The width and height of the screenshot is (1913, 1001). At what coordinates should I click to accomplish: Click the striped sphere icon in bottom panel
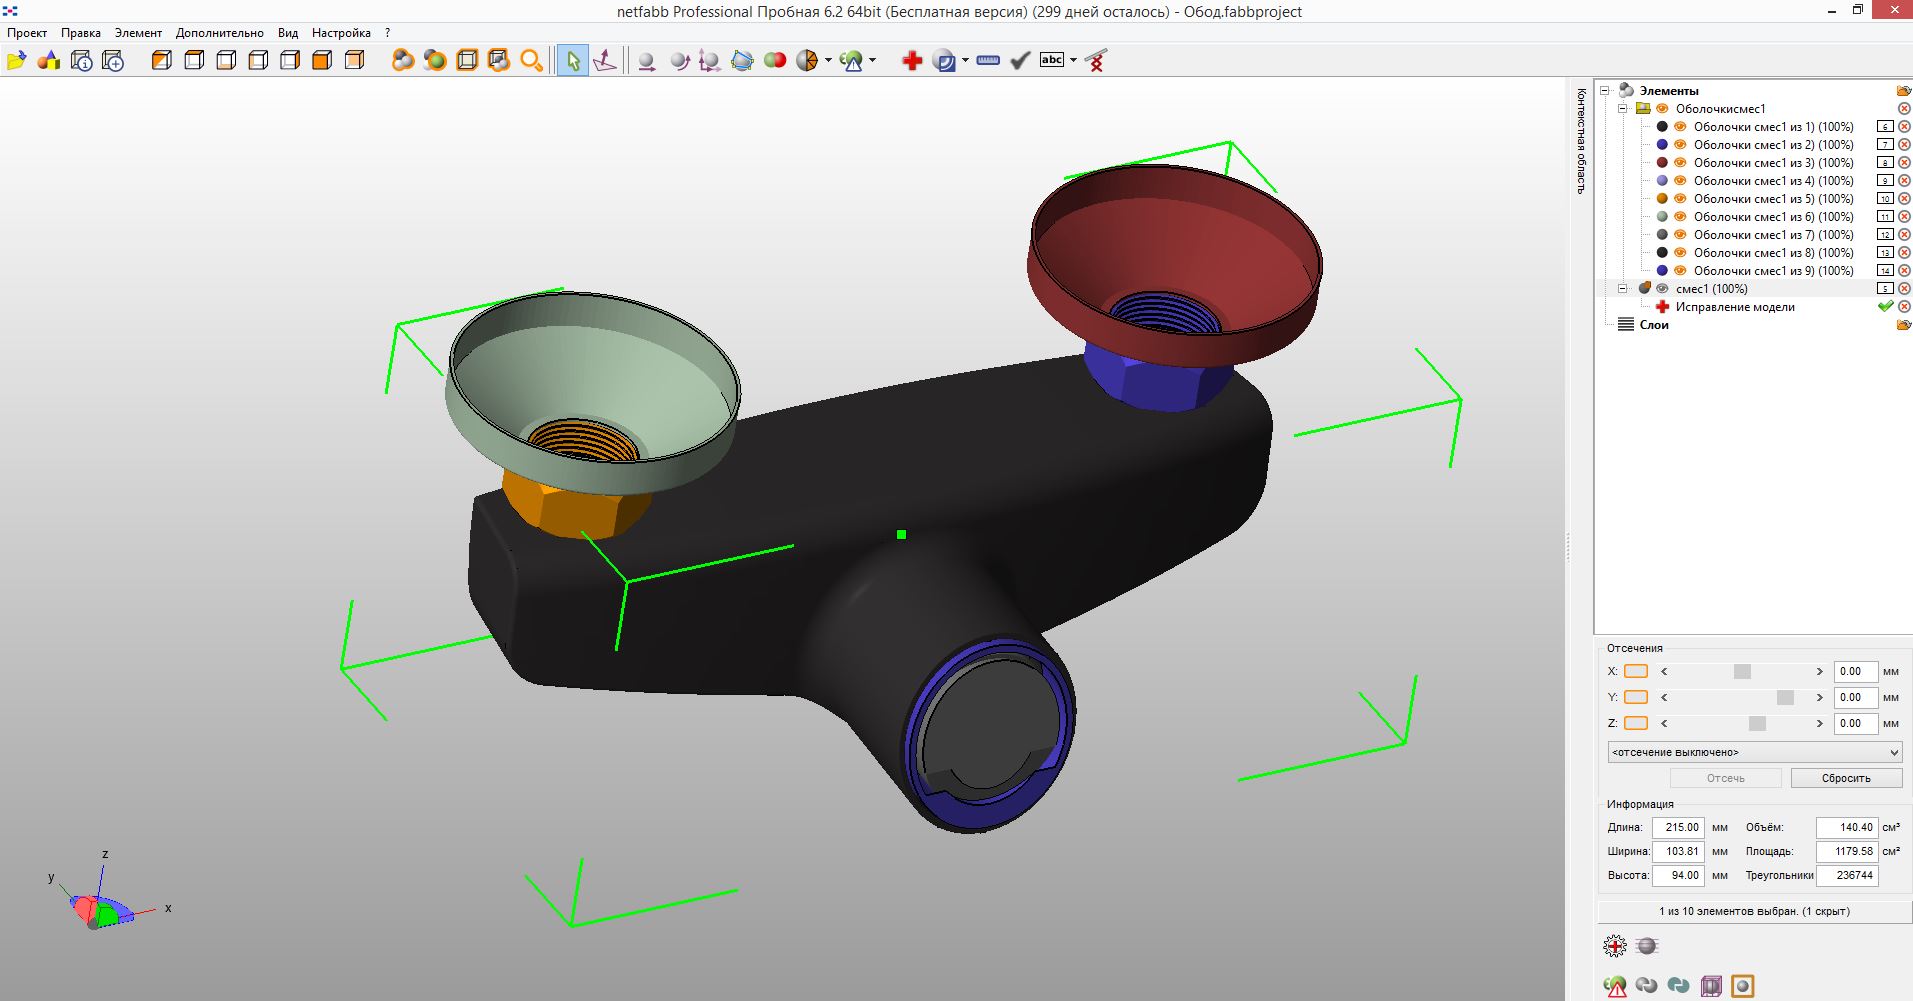tap(1647, 946)
